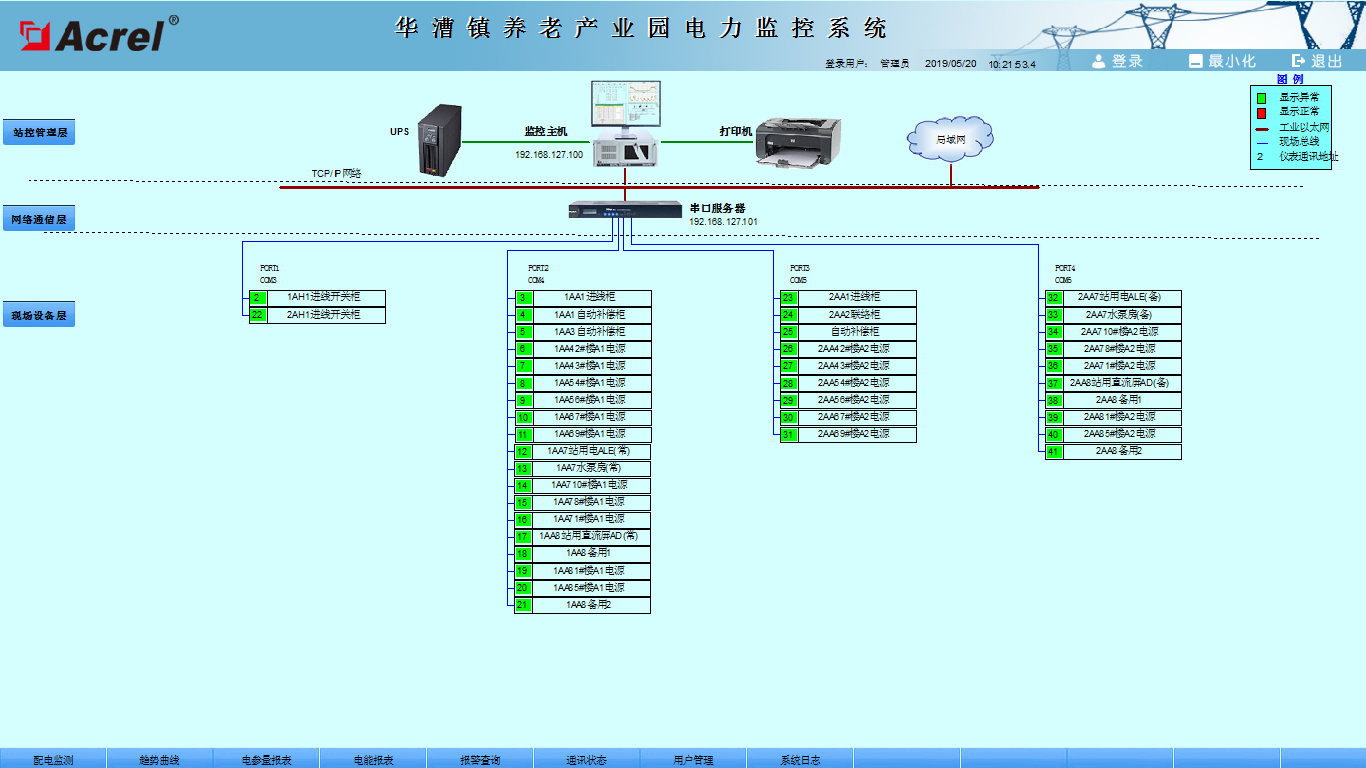Click the 站控管理层 layer label

tap(39, 132)
